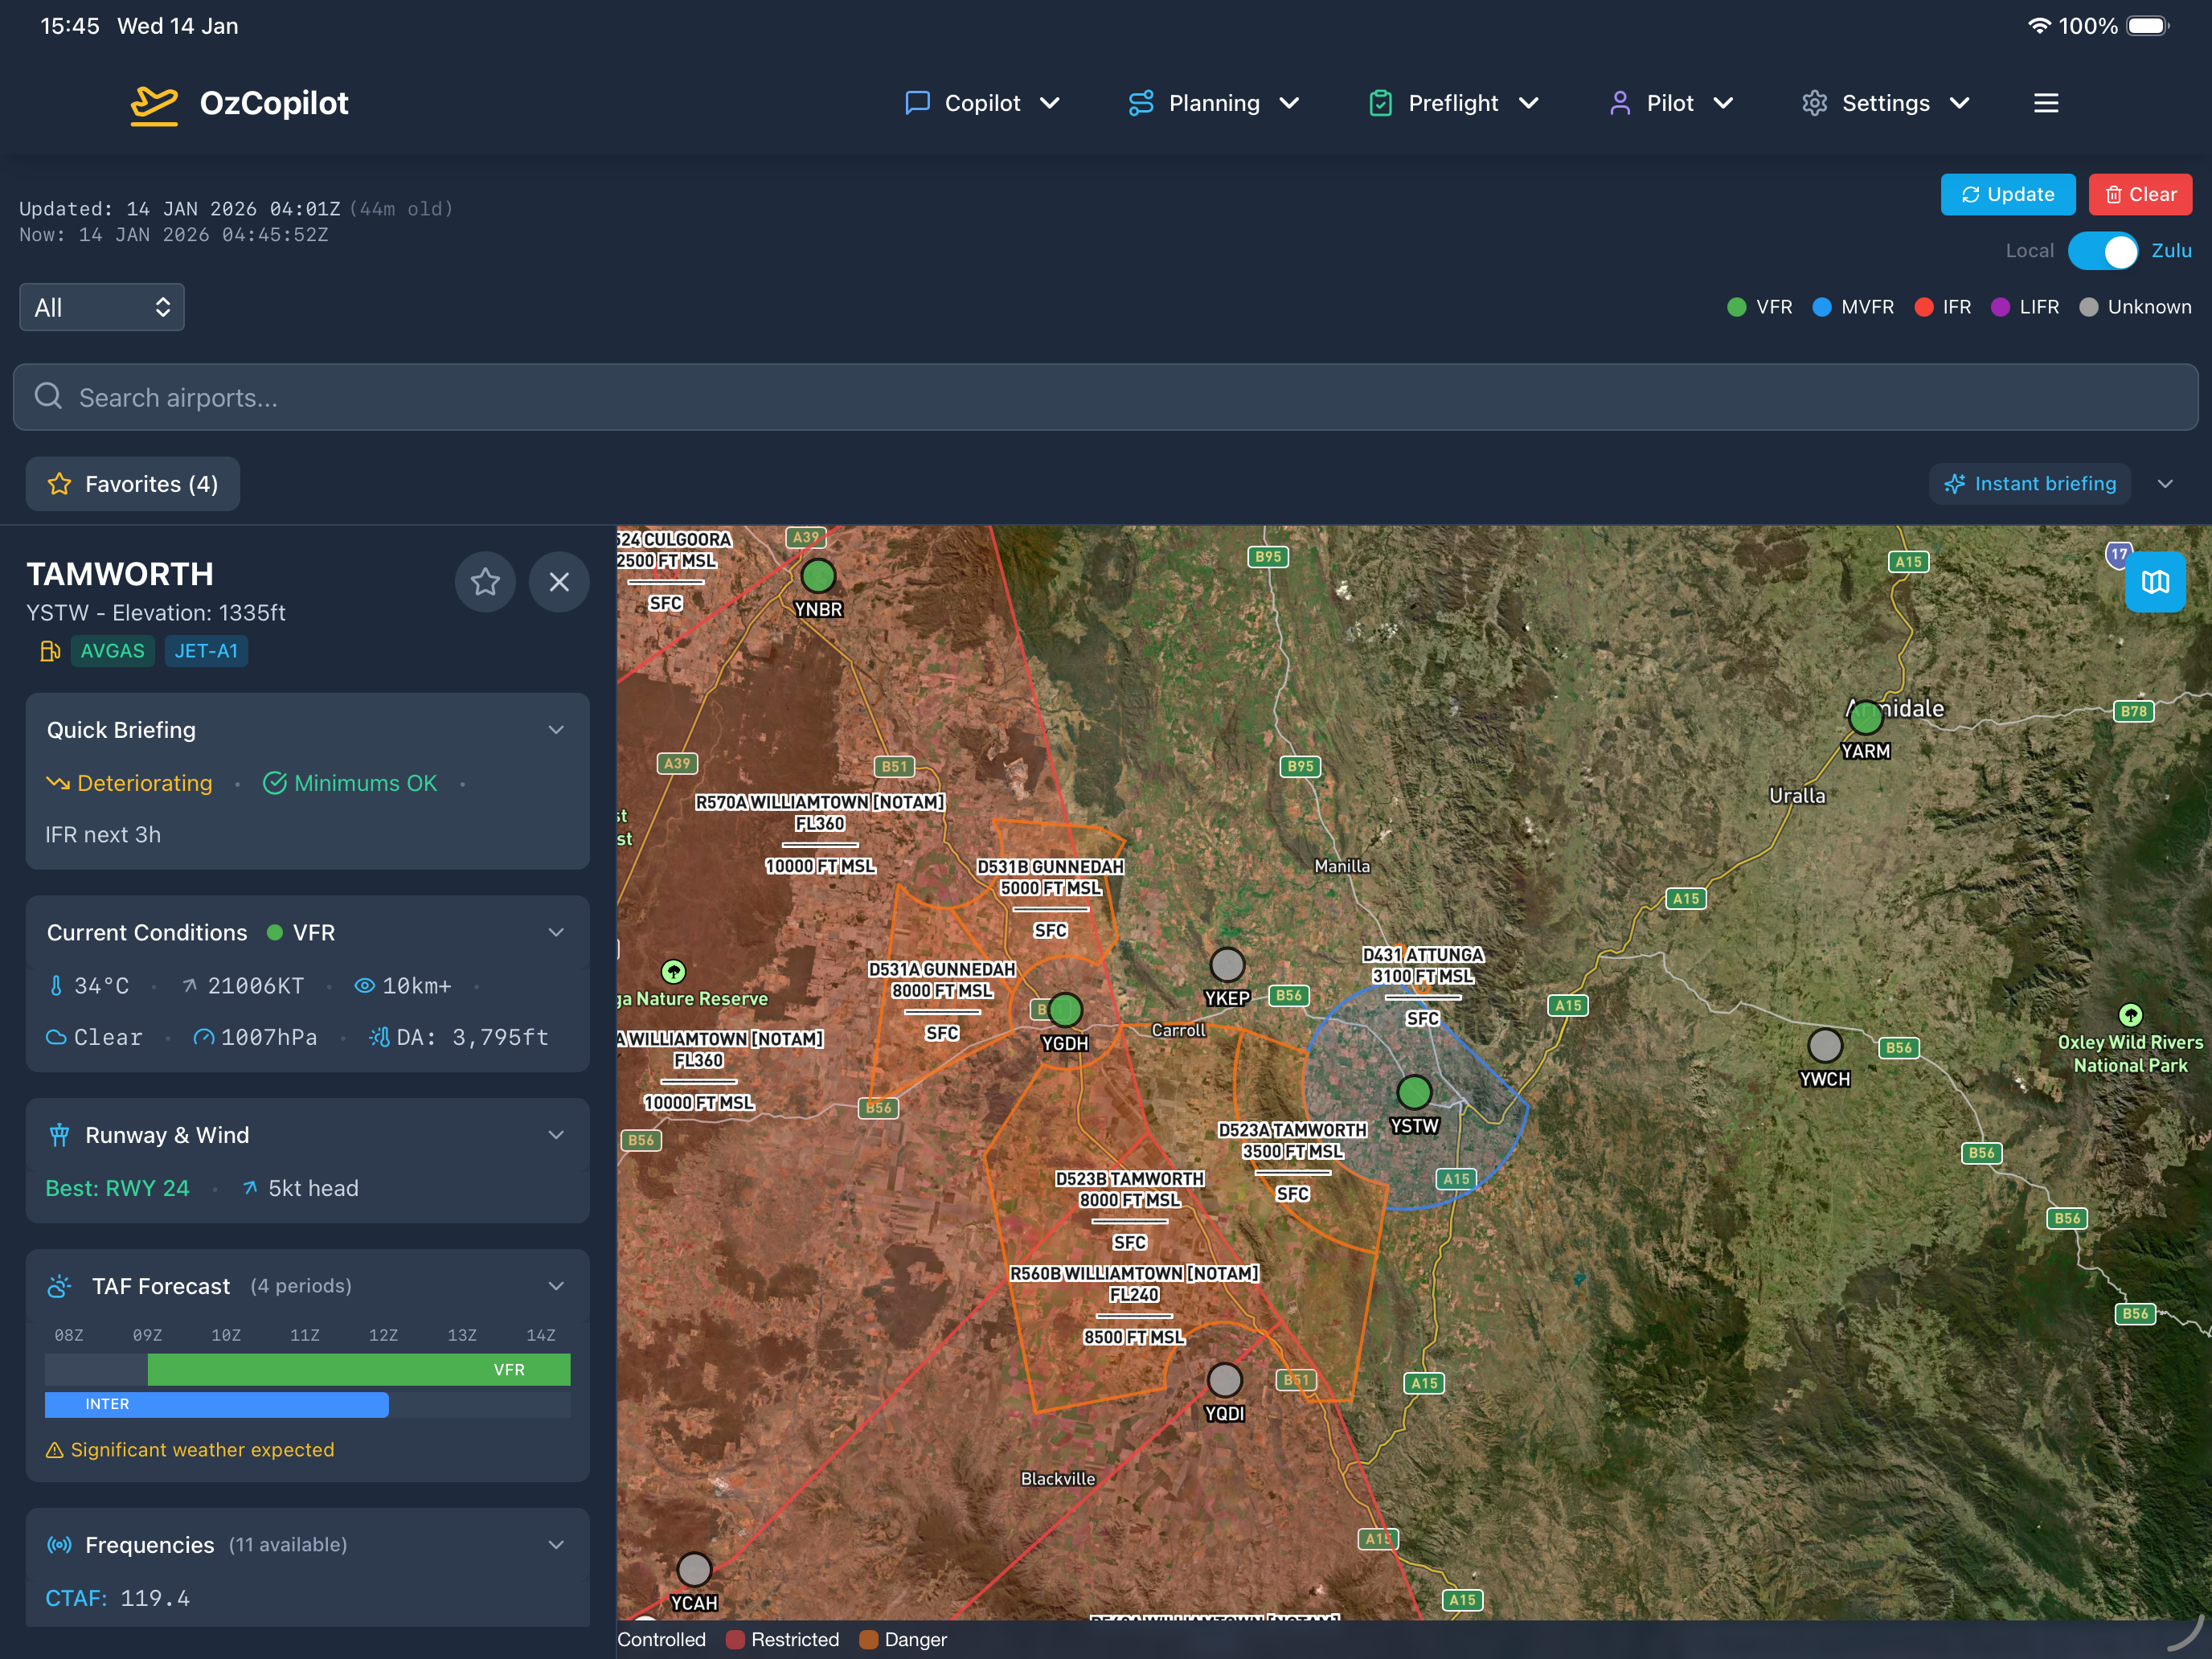Expand the Instant briefing chevron
The height and width of the screenshot is (1659, 2212).
click(x=2165, y=484)
